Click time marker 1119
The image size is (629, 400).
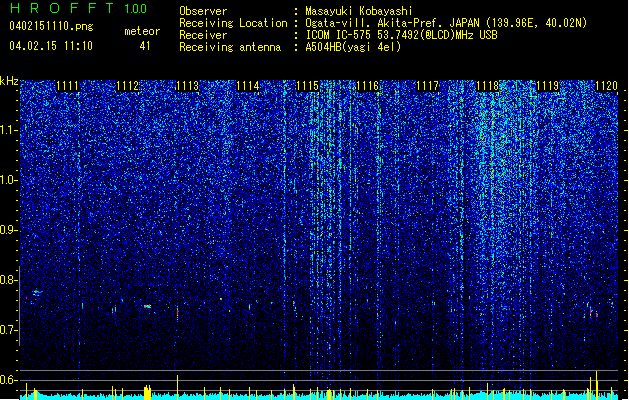coord(548,86)
